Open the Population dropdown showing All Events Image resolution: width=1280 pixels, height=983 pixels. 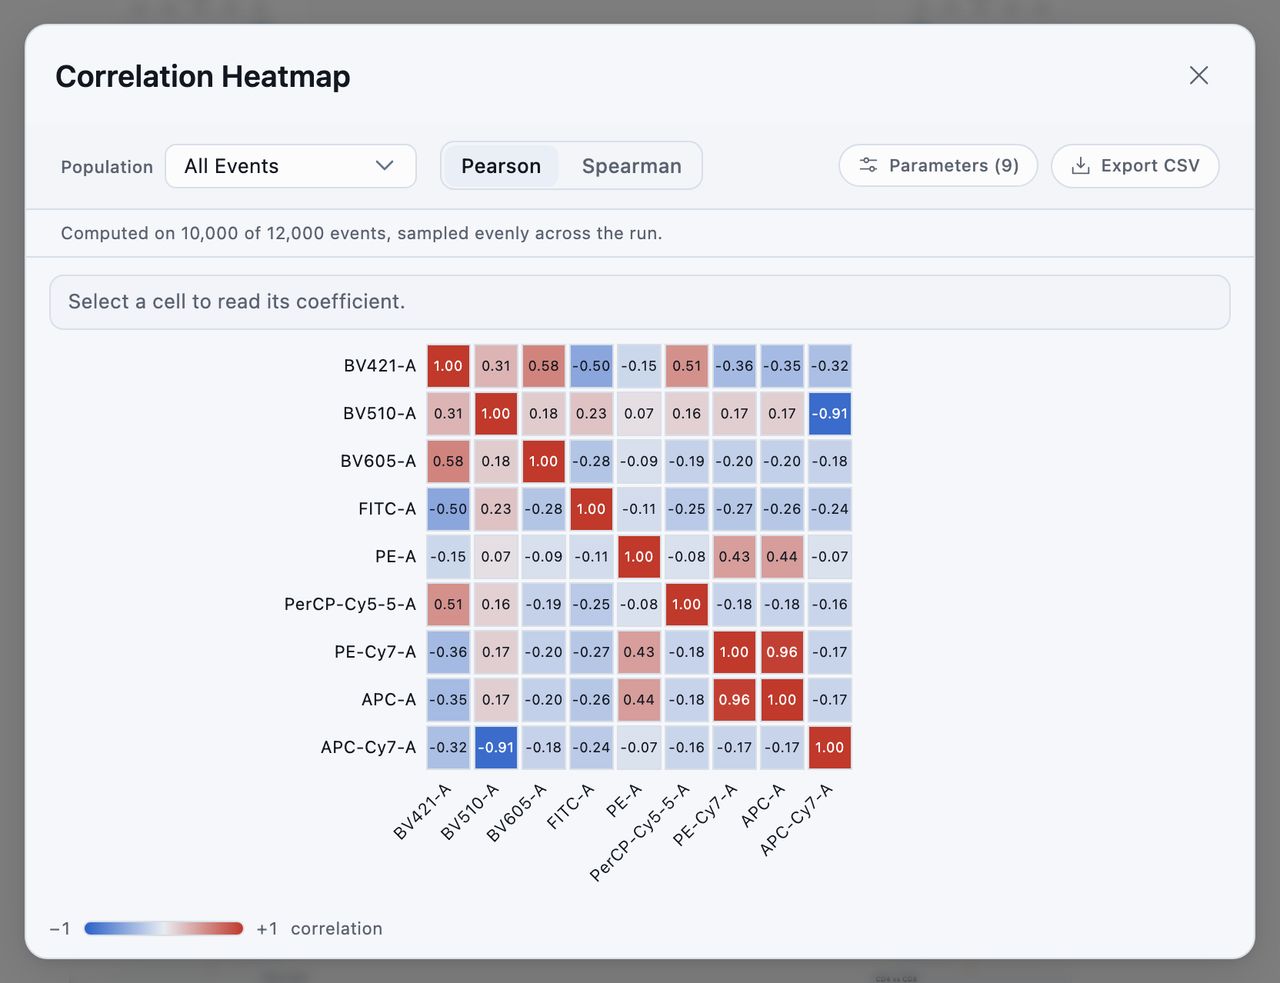(x=291, y=166)
